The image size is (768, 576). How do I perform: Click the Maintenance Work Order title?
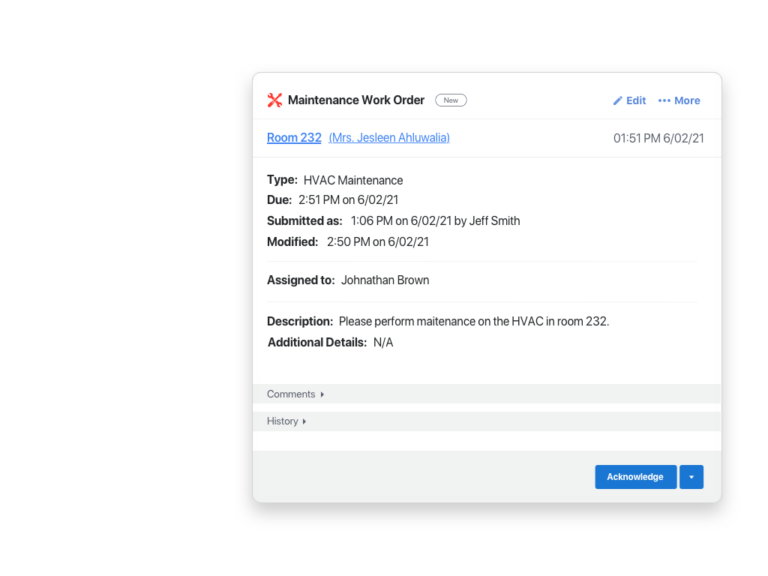[x=356, y=100]
